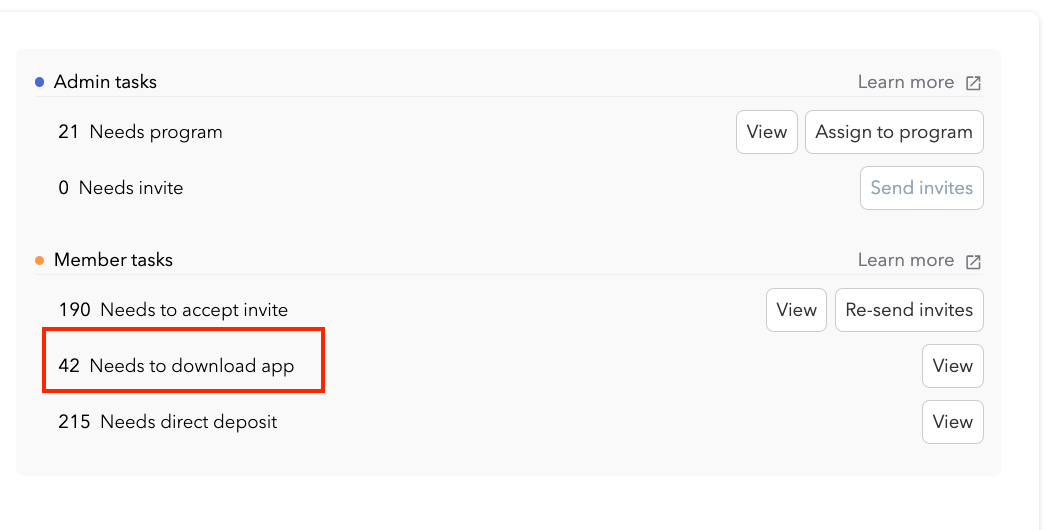Screen dimensions: 1048x530
Task: Click the "42 Needs to download app" label
Action: [176, 366]
